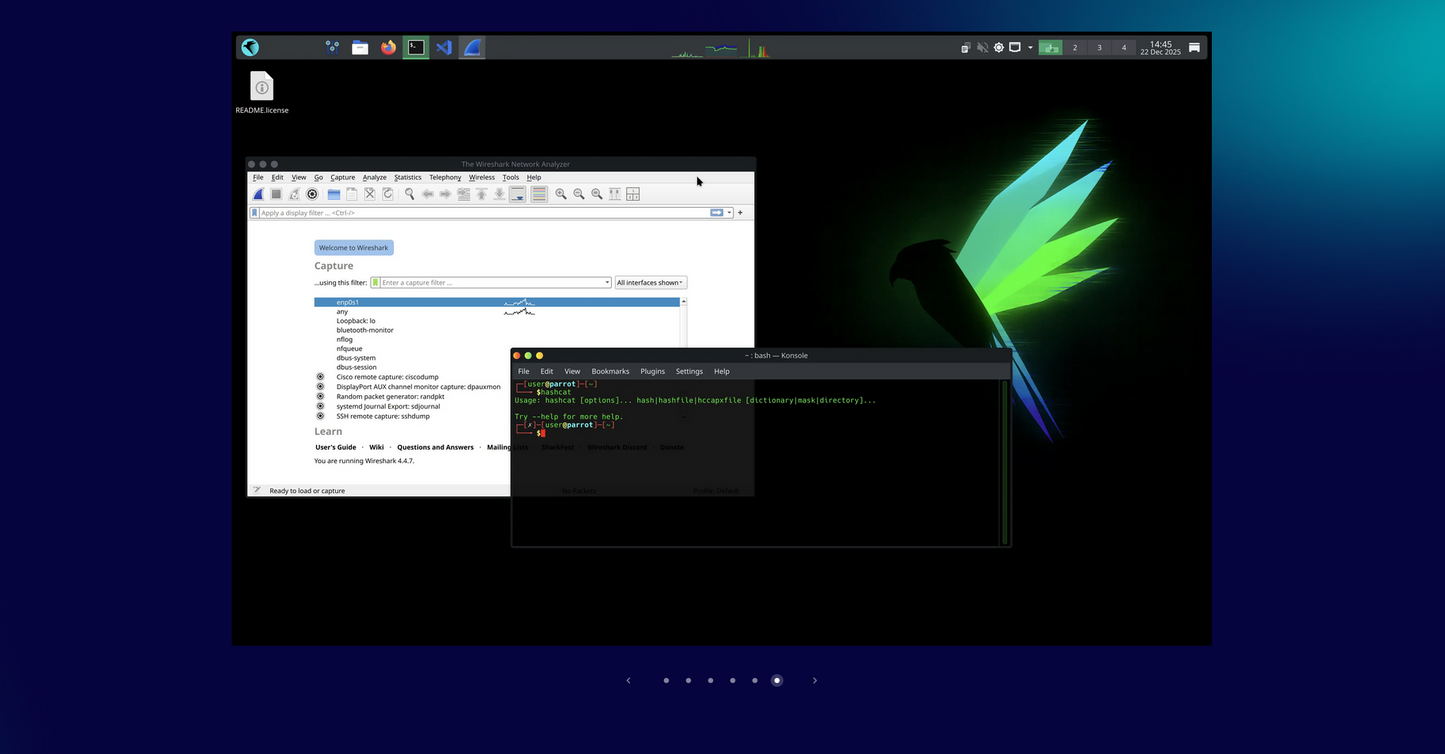Viewport: 1445px width, 754px height.
Task: Zoom in the Wireshark main window text
Action: pos(561,194)
